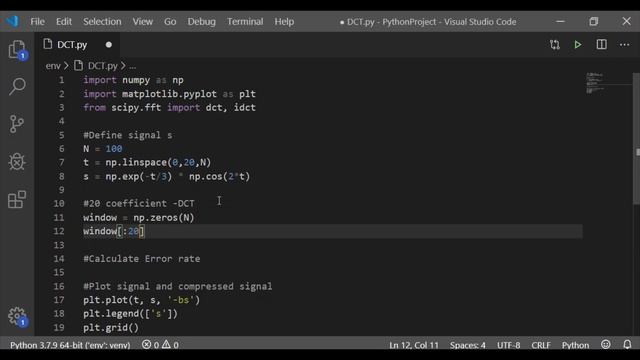Image resolution: width=640 pixels, height=360 pixels.
Task: Click the np.exp(-t/3) expression line
Action: 167,176
